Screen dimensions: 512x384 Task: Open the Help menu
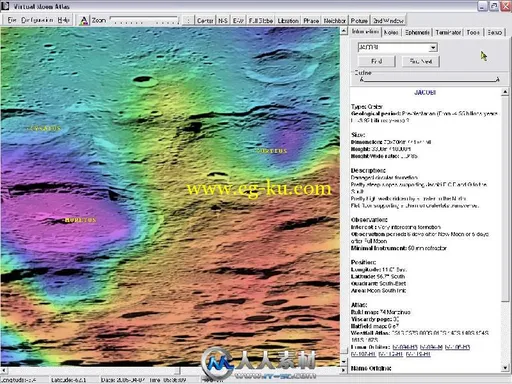63,20
